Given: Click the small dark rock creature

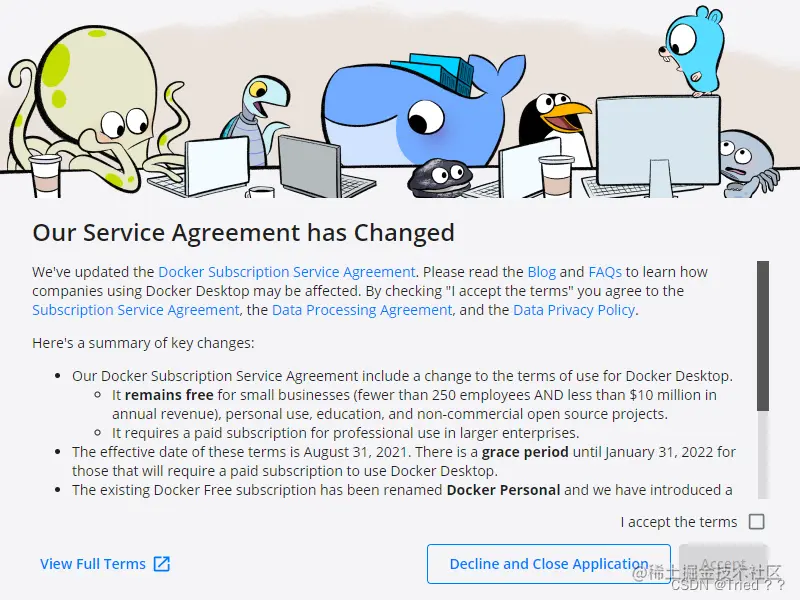Looking at the screenshot, I should pos(438,177).
